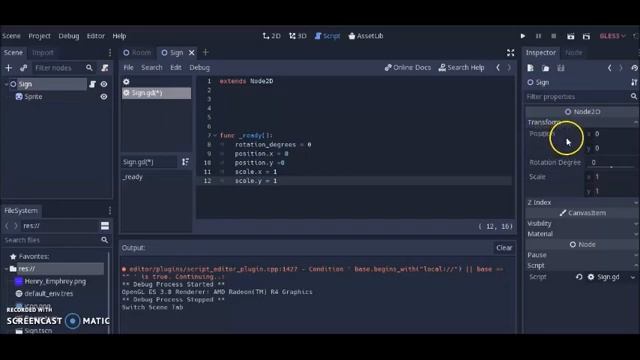Screen dimensions: 640x360
Task: Clear the Output log
Action: (504, 248)
